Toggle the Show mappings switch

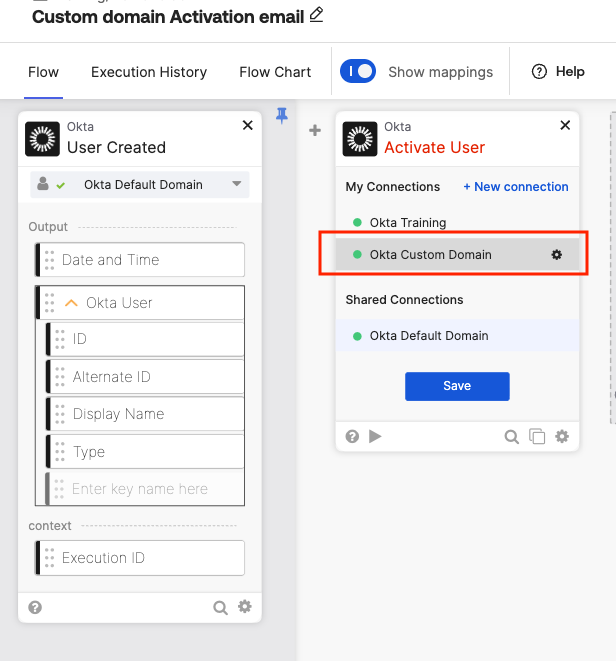pos(358,71)
